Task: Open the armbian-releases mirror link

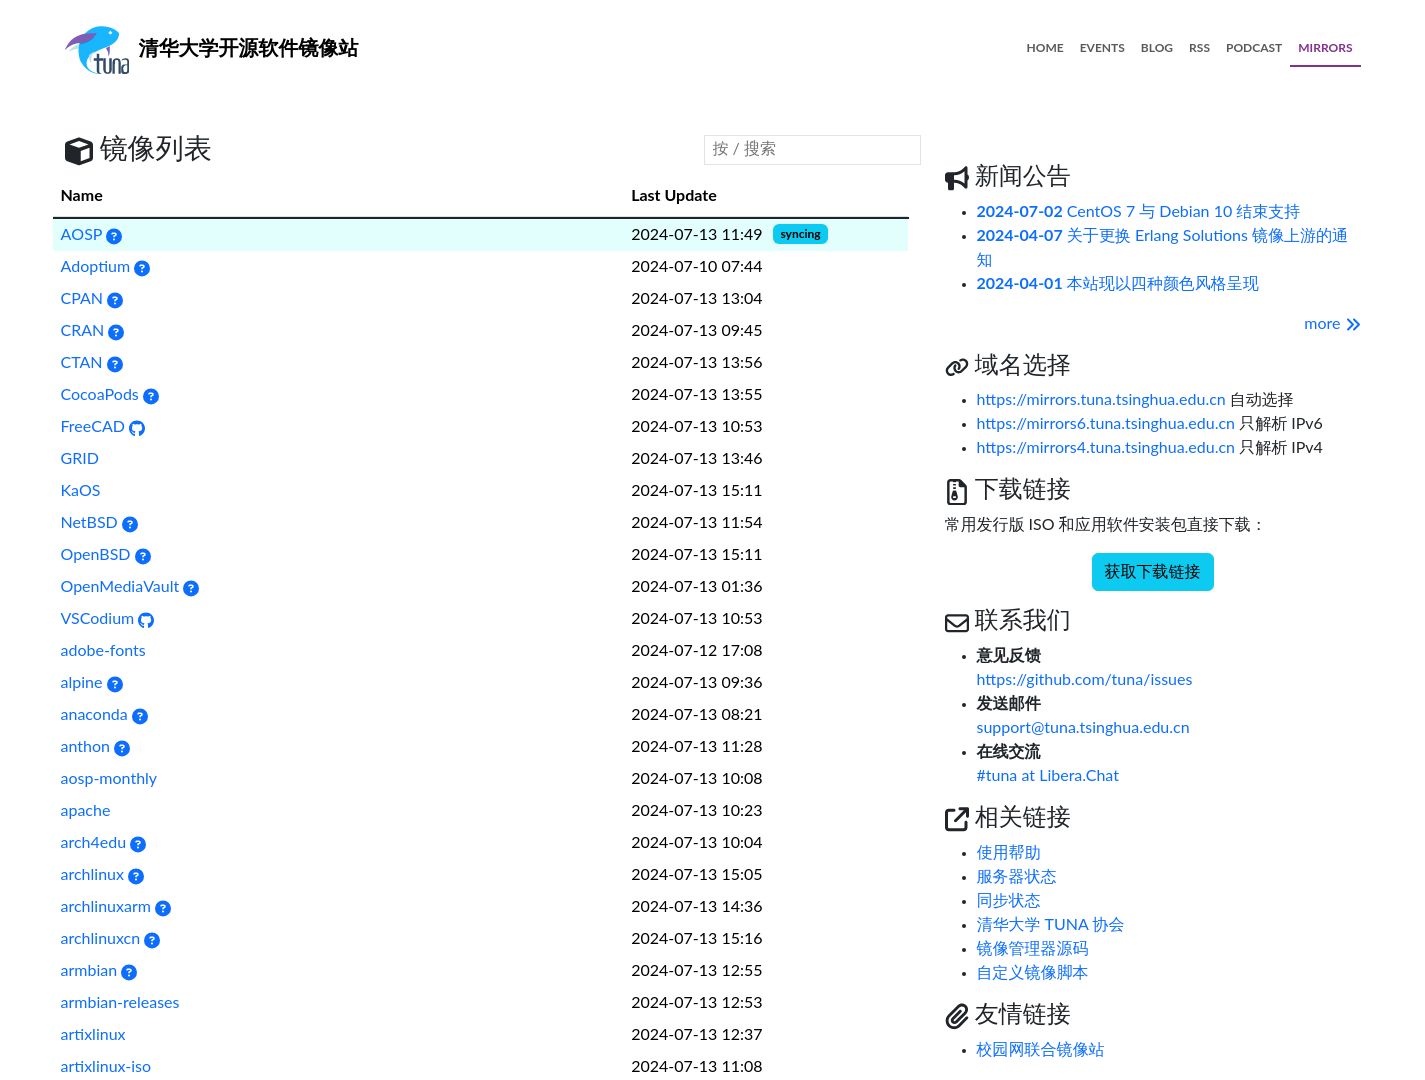Action: (x=120, y=1003)
